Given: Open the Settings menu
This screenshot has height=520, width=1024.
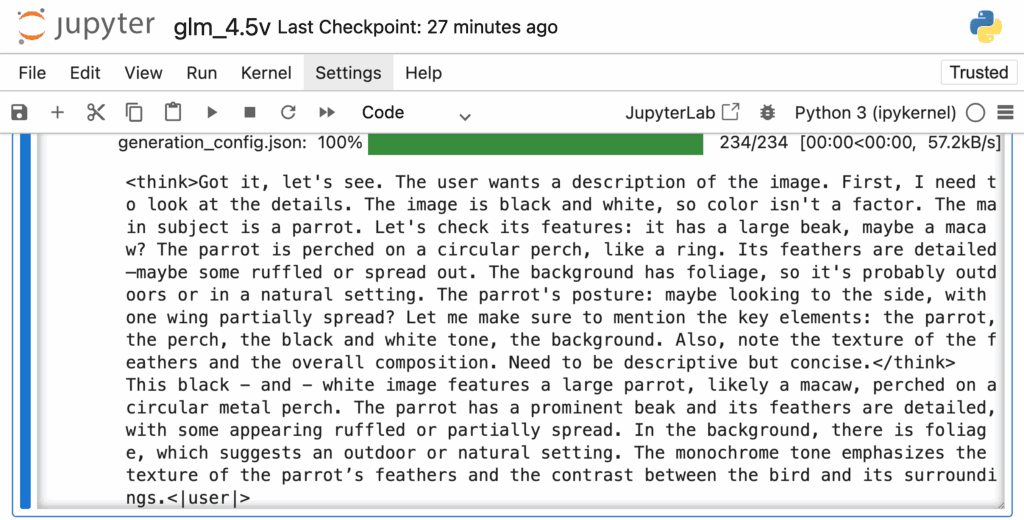Looking at the screenshot, I should 348,73.
